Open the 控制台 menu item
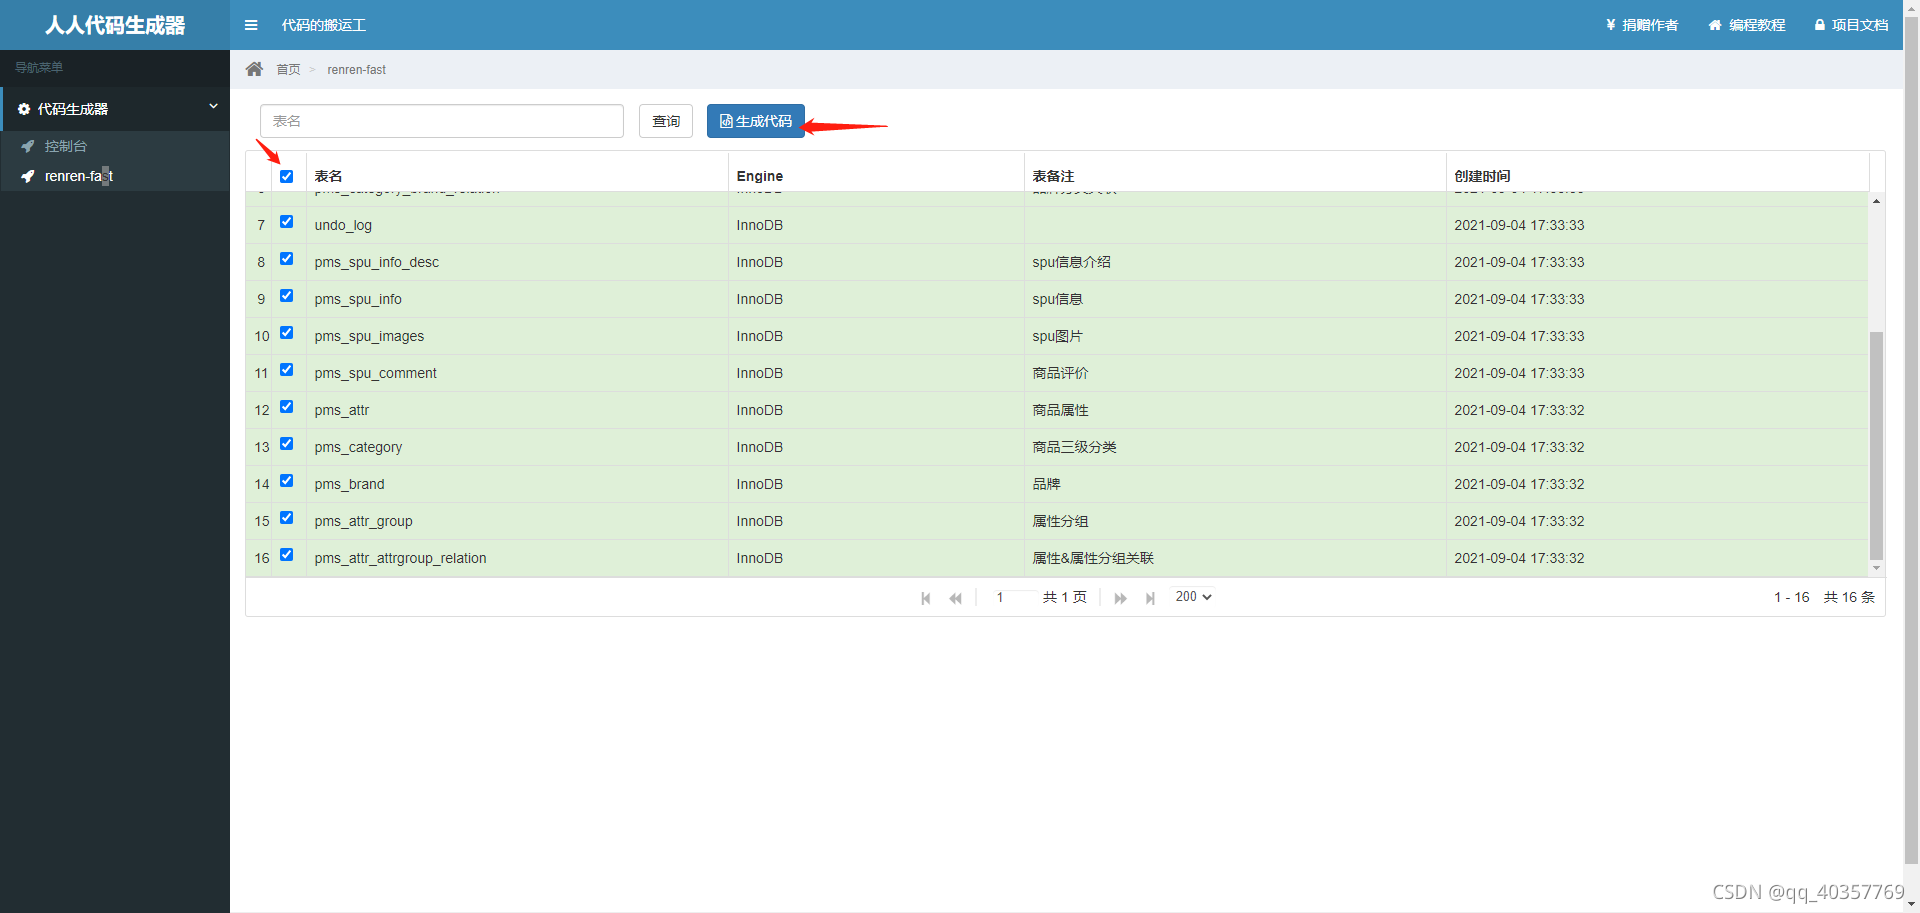The width and height of the screenshot is (1920, 913). click(115, 146)
